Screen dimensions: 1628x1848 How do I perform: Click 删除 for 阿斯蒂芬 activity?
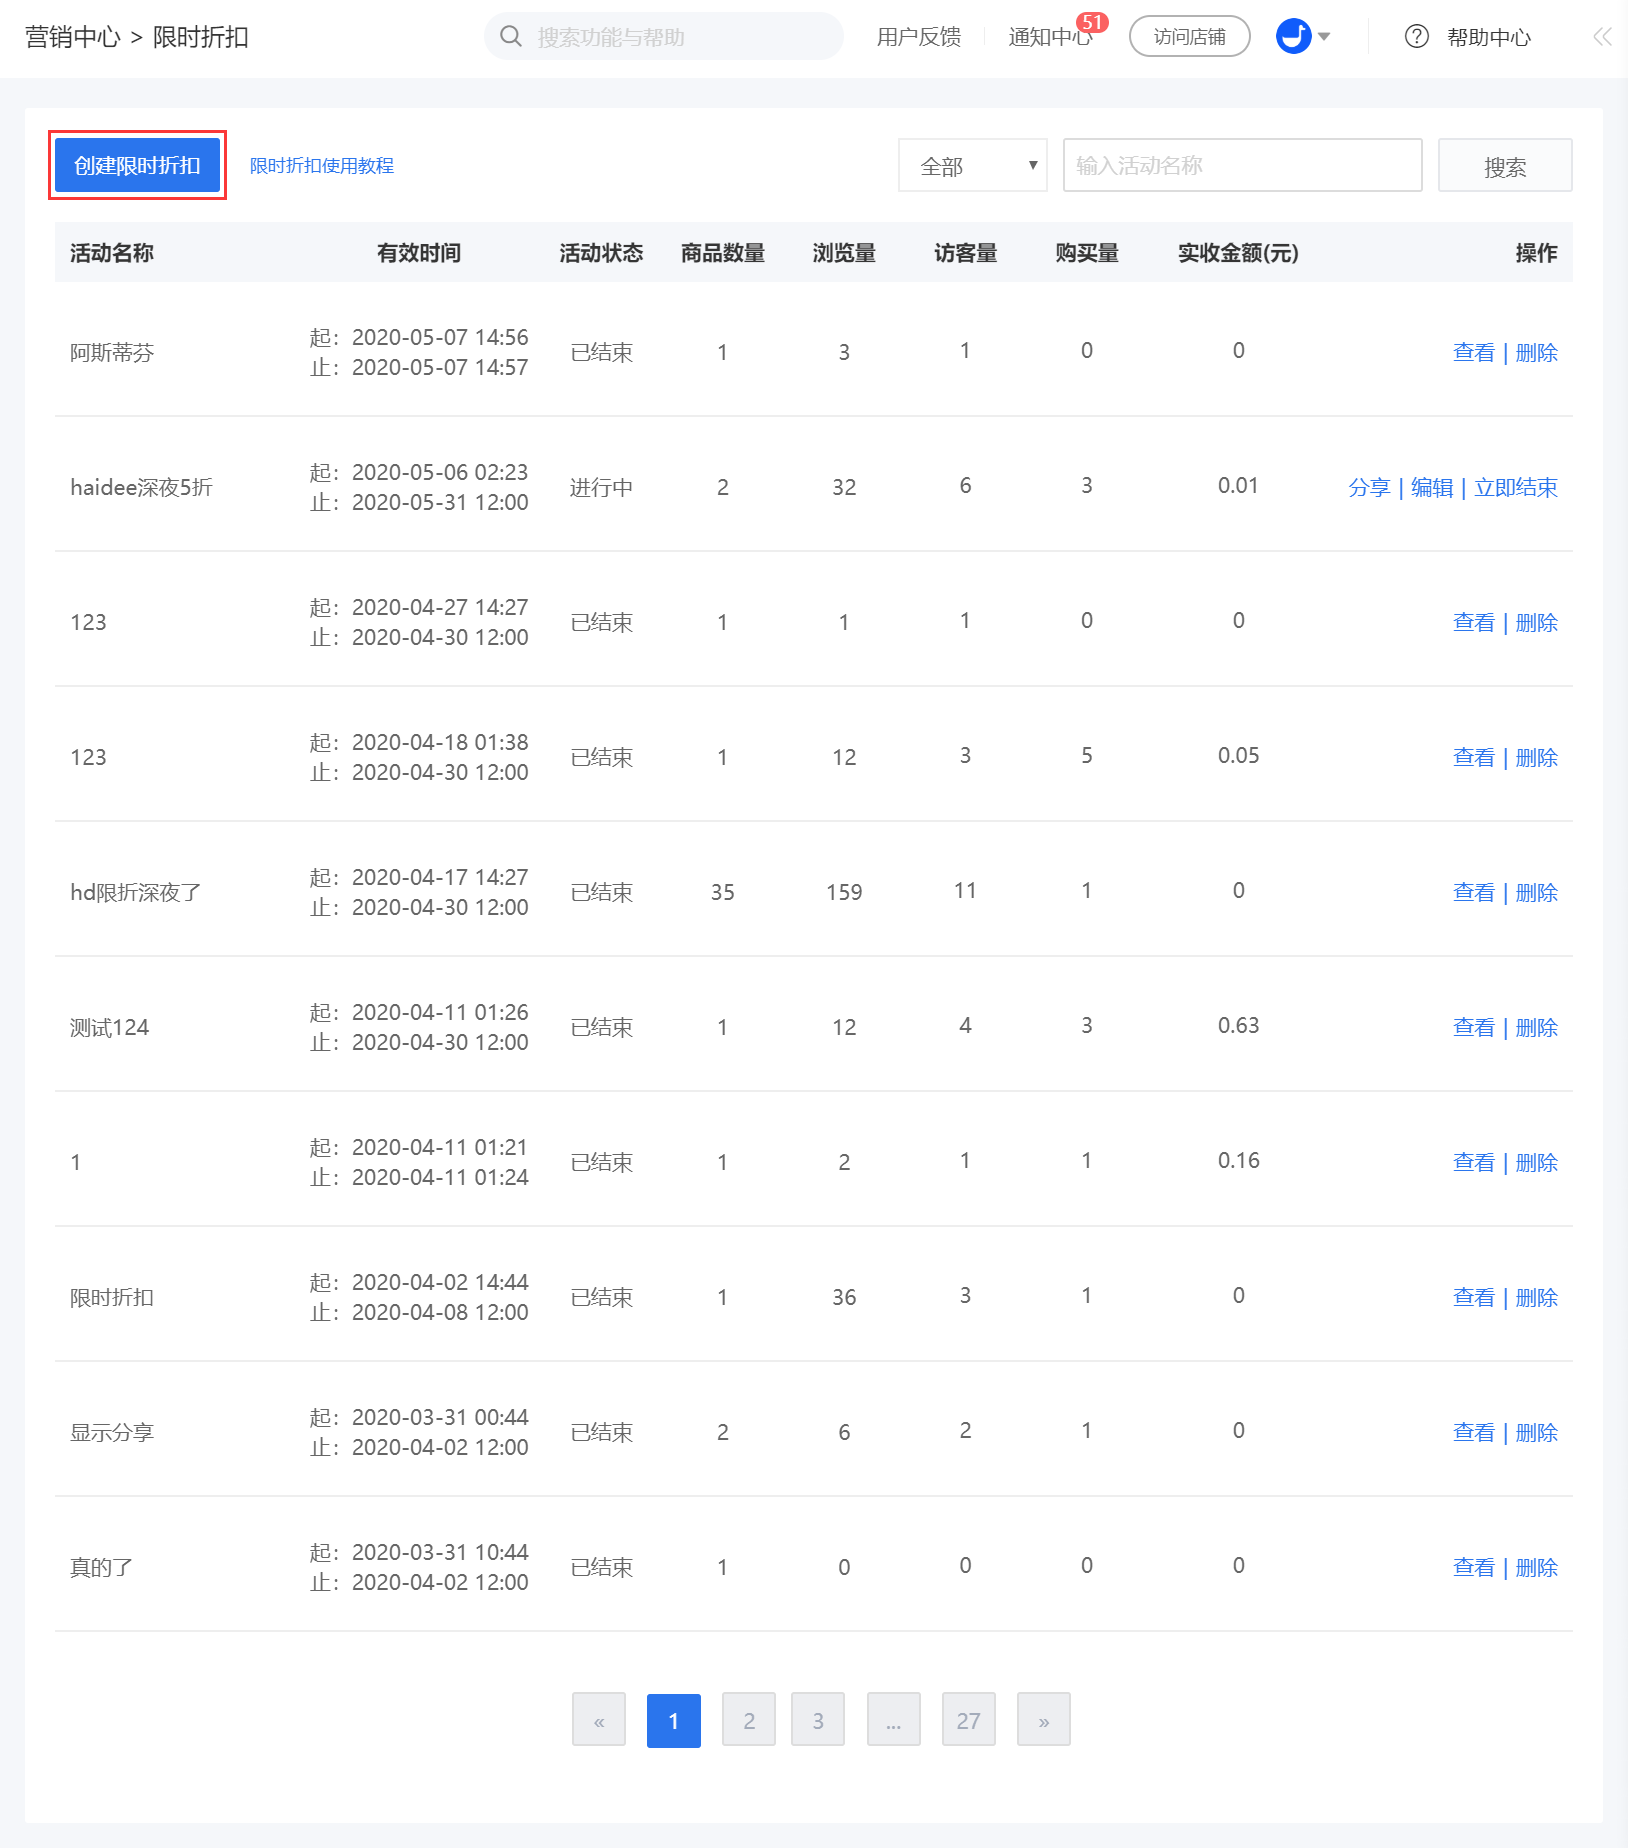click(x=1537, y=352)
